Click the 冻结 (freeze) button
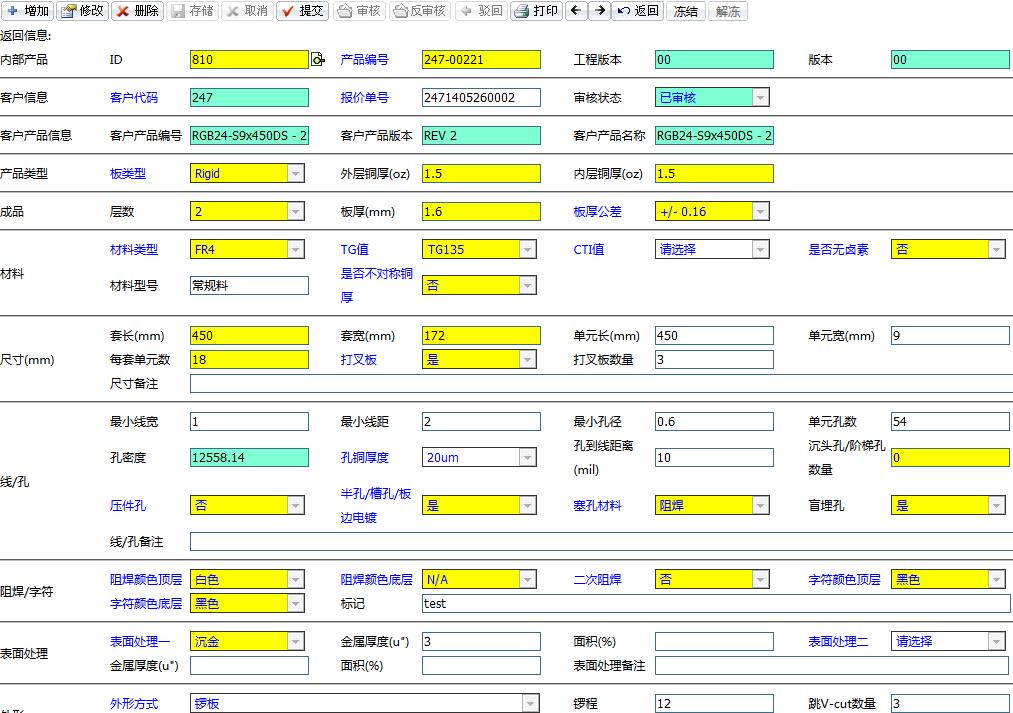Image resolution: width=1013 pixels, height=713 pixels. point(685,11)
